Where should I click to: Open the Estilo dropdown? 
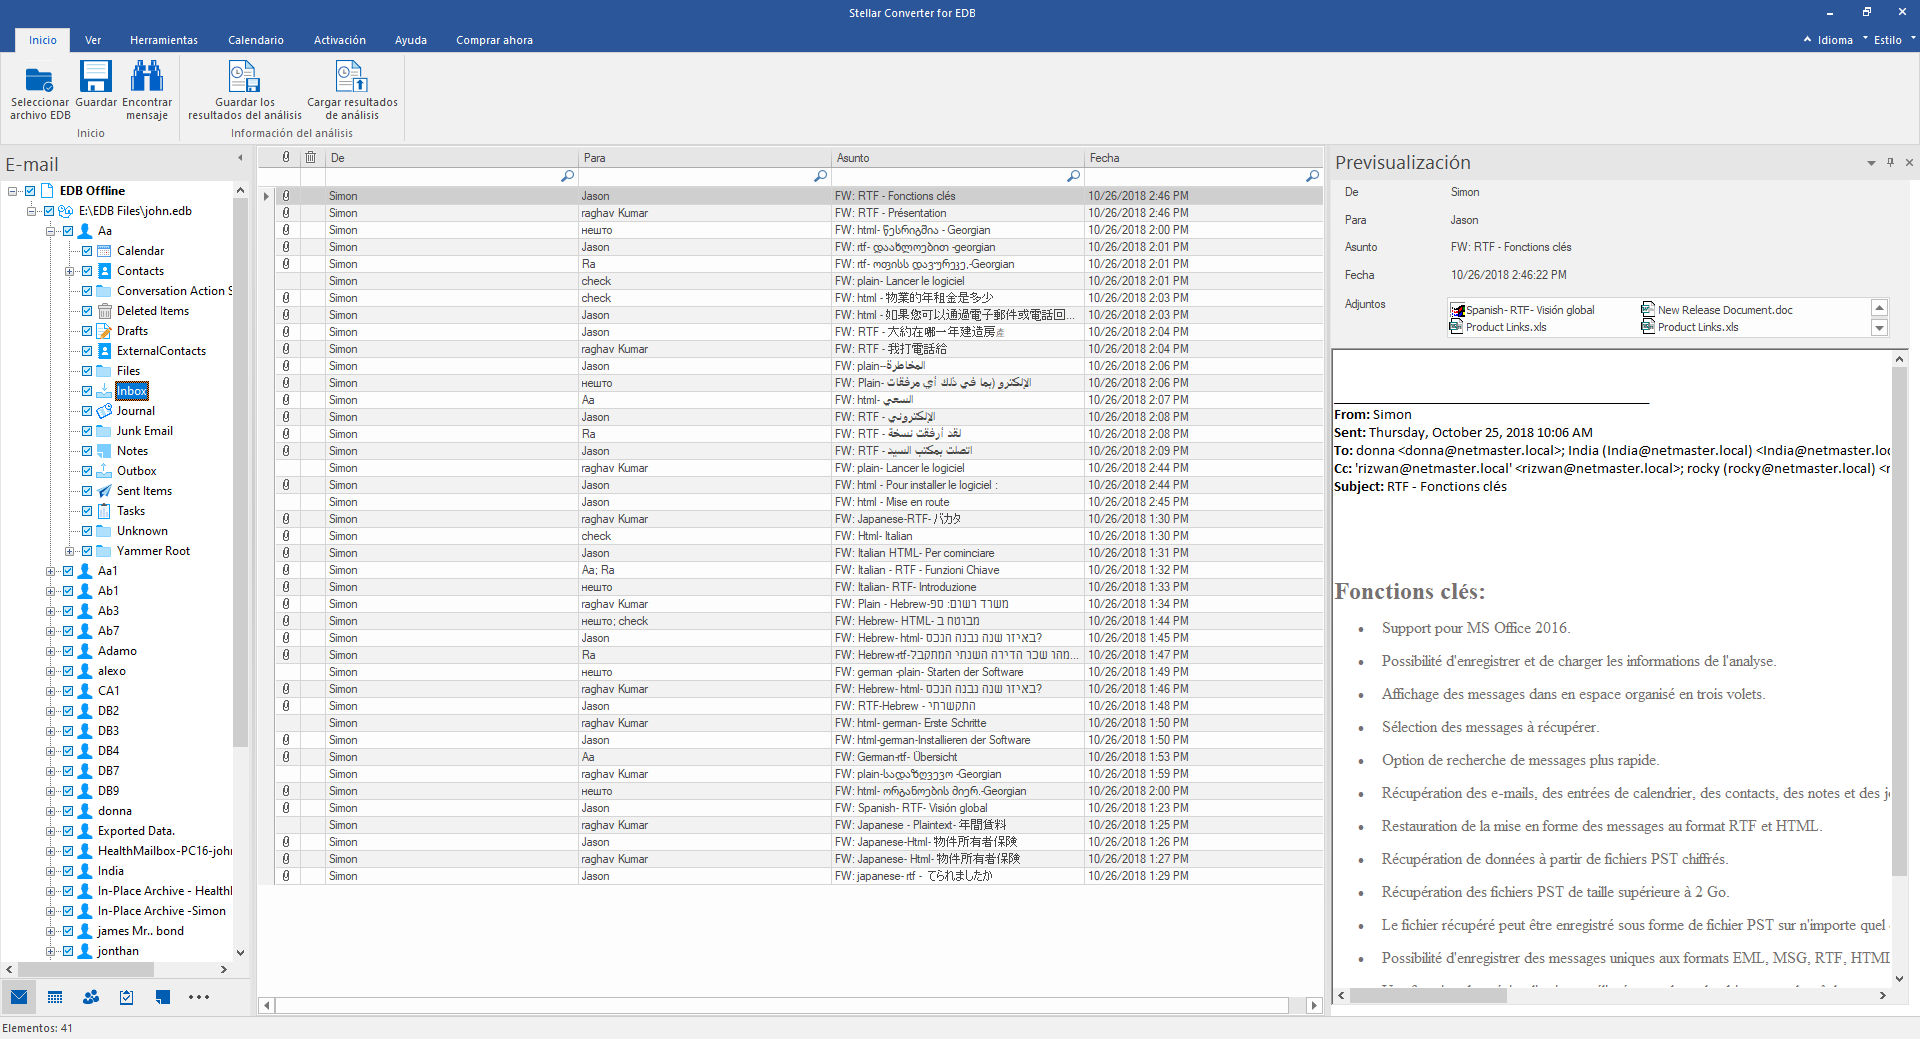pyautogui.click(x=1888, y=40)
